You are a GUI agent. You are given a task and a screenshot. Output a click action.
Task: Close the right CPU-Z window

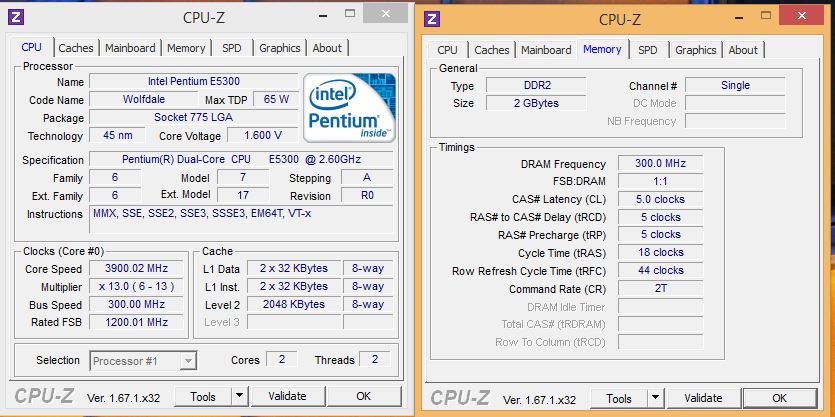(x=801, y=15)
